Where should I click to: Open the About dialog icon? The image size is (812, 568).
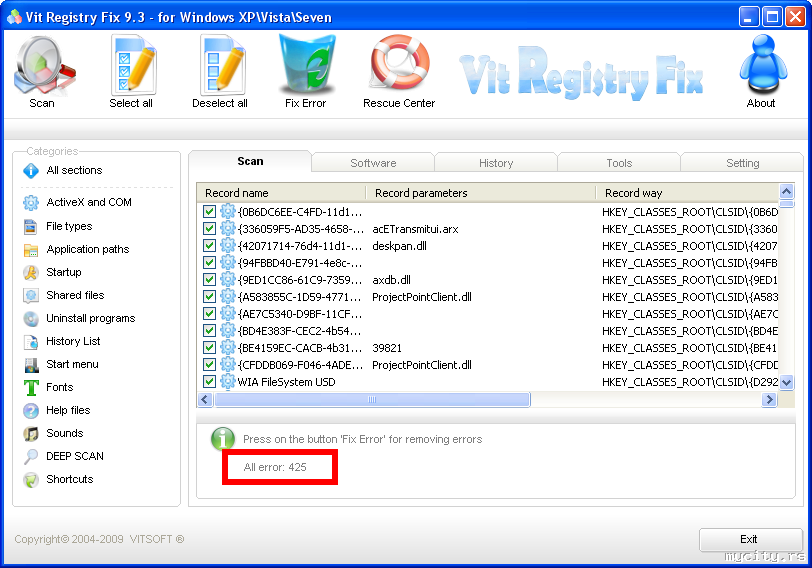pyautogui.click(x=763, y=64)
